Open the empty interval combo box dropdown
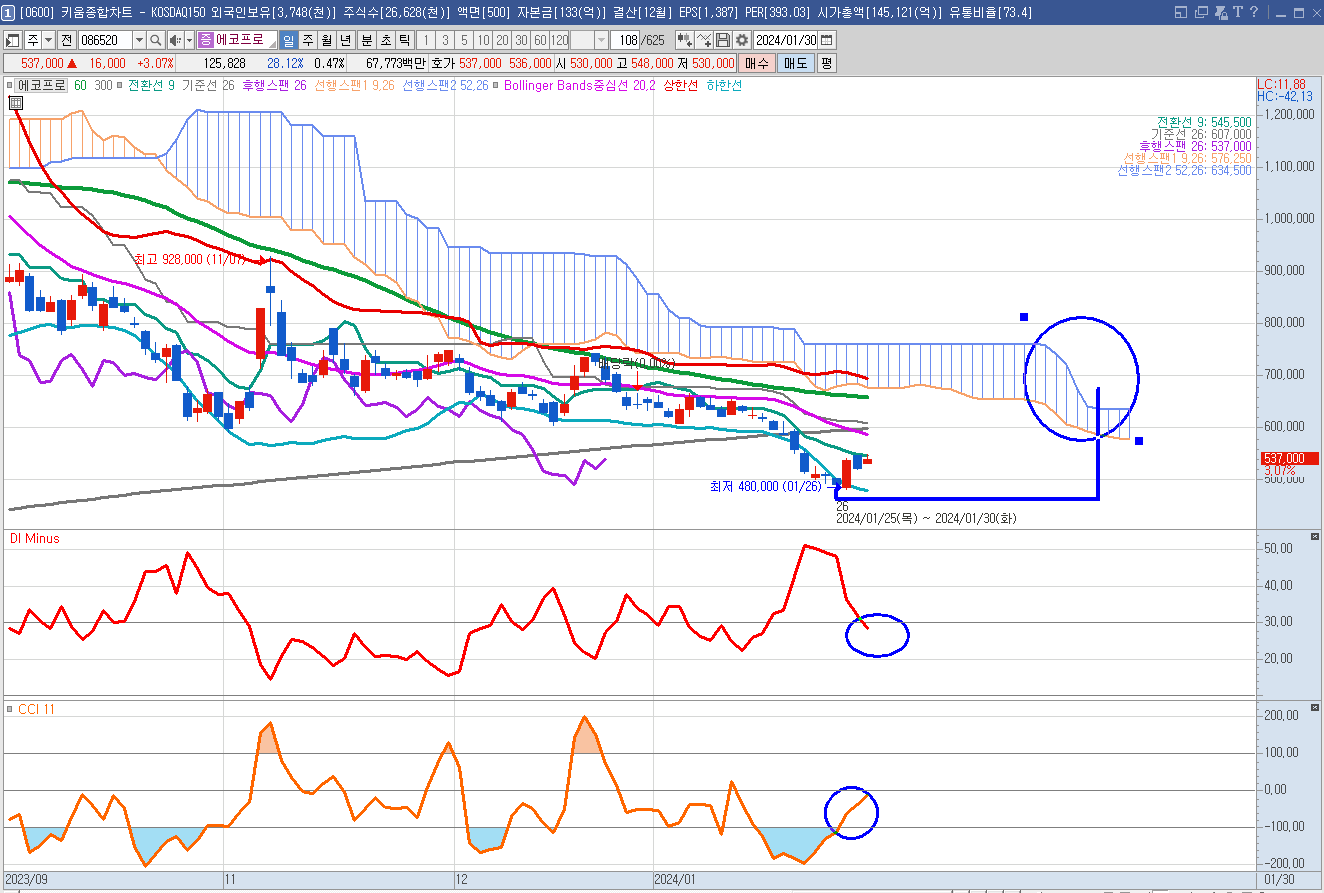The width and height of the screenshot is (1324, 893). pyautogui.click(x=601, y=40)
